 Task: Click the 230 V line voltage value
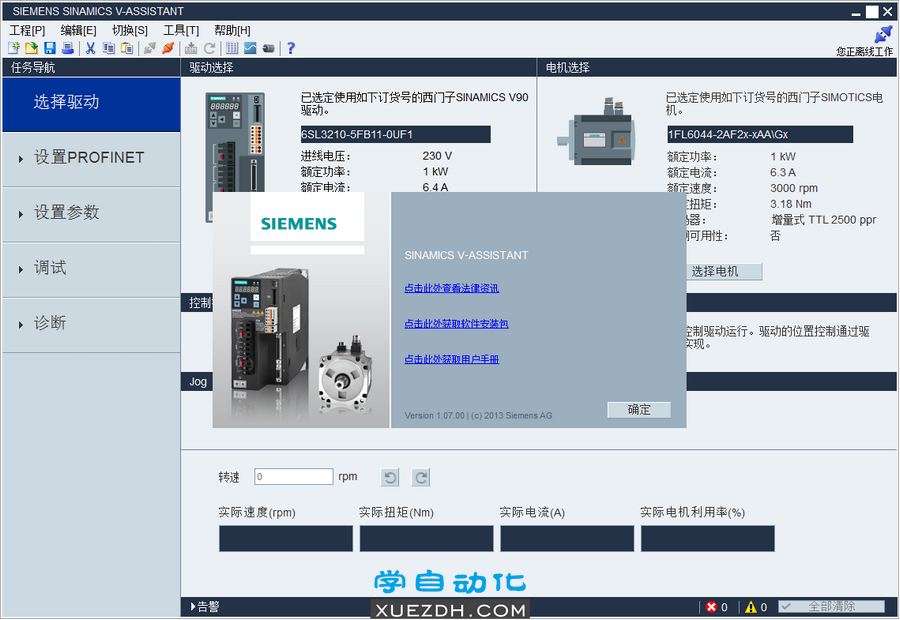437,156
